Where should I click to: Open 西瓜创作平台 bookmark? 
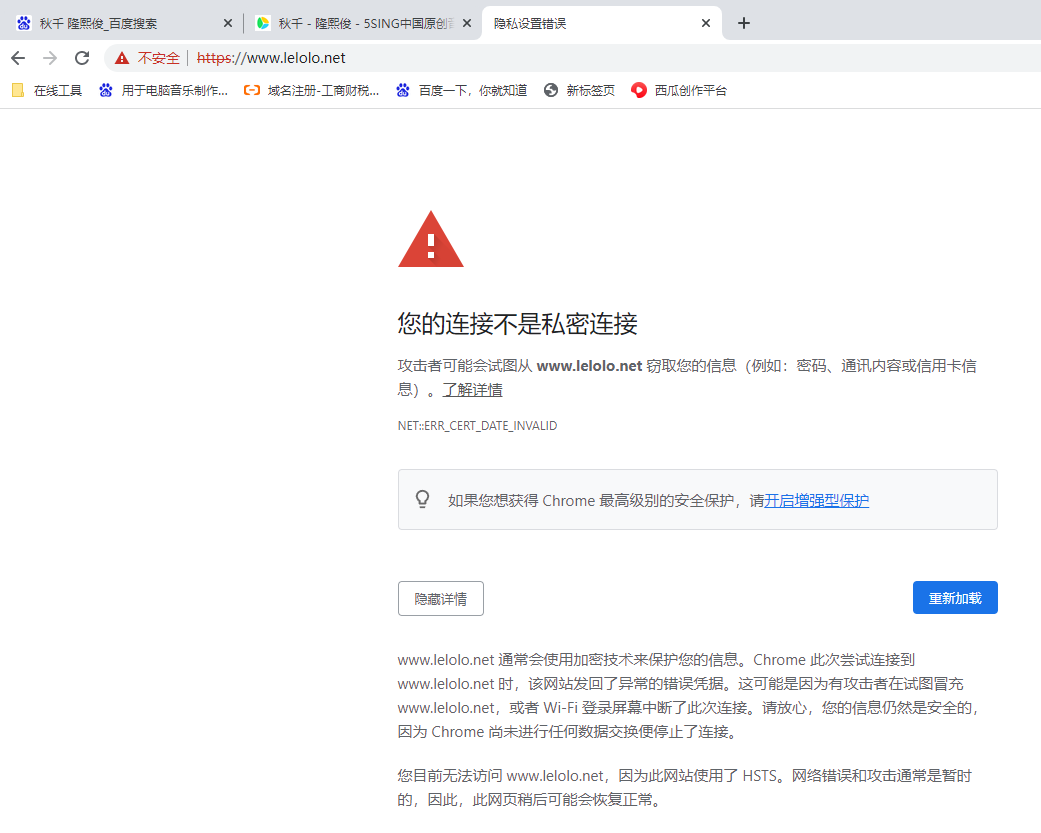point(679,90)
